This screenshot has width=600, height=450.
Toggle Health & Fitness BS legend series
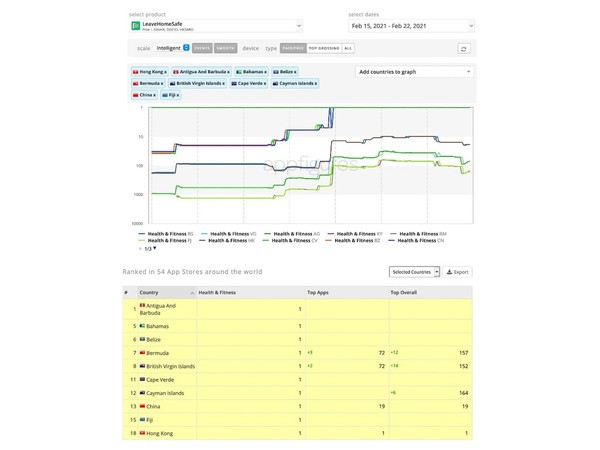(166, 234)
